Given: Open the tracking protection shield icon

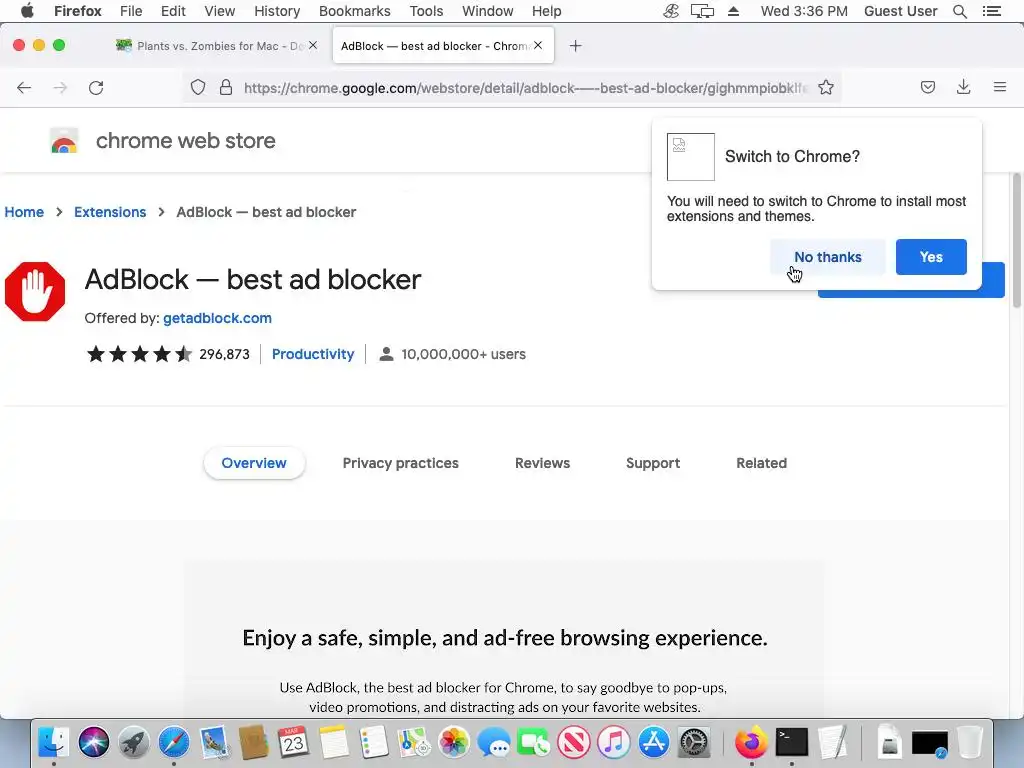Looking at the screenshot, I should click(198, 88).
